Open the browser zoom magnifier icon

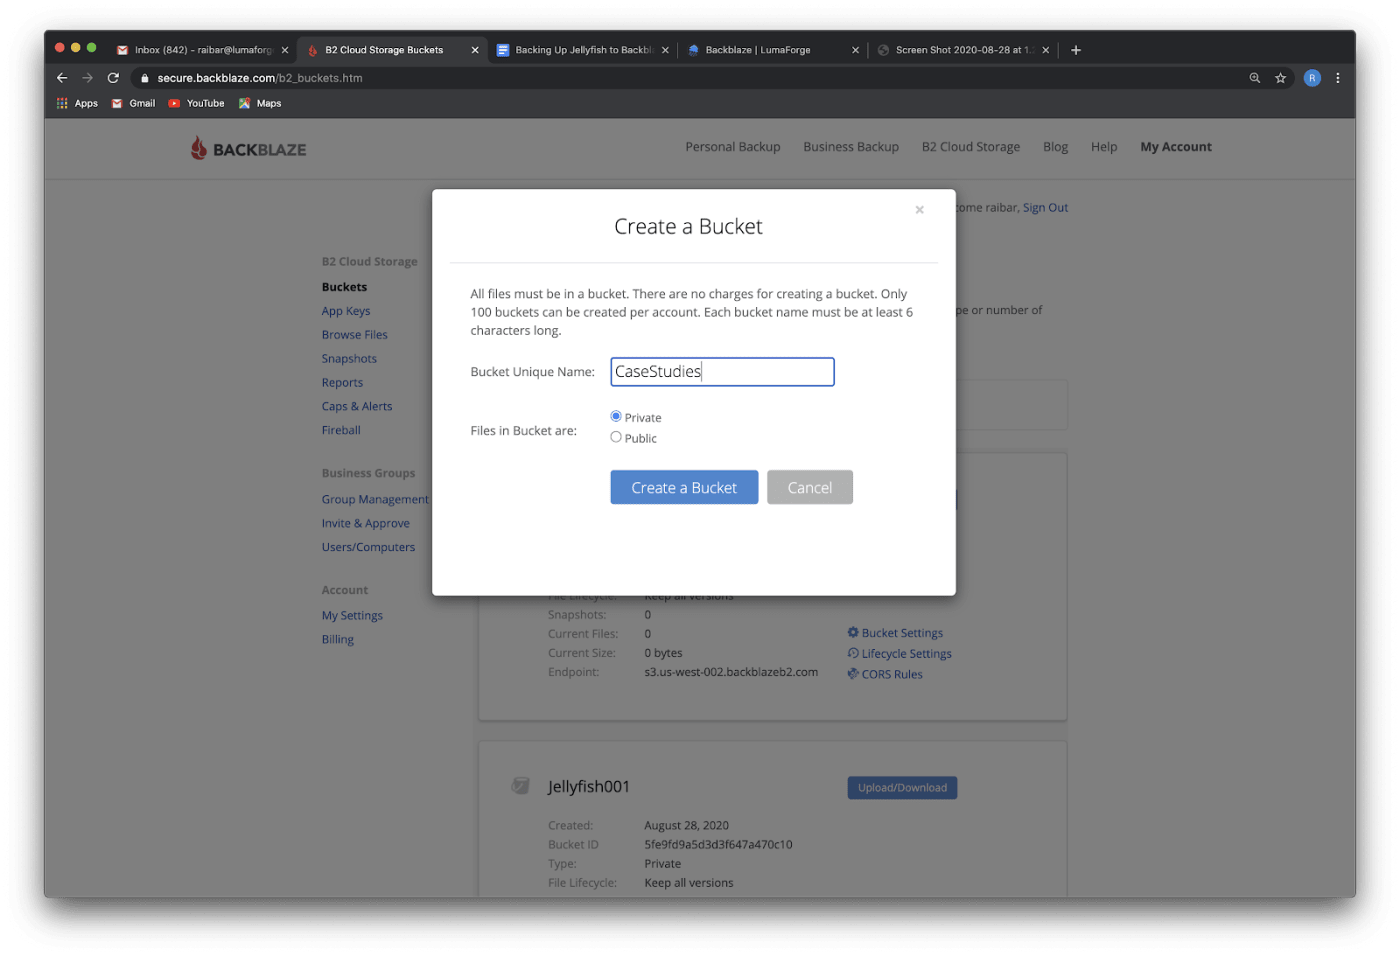pos(1254,78)
